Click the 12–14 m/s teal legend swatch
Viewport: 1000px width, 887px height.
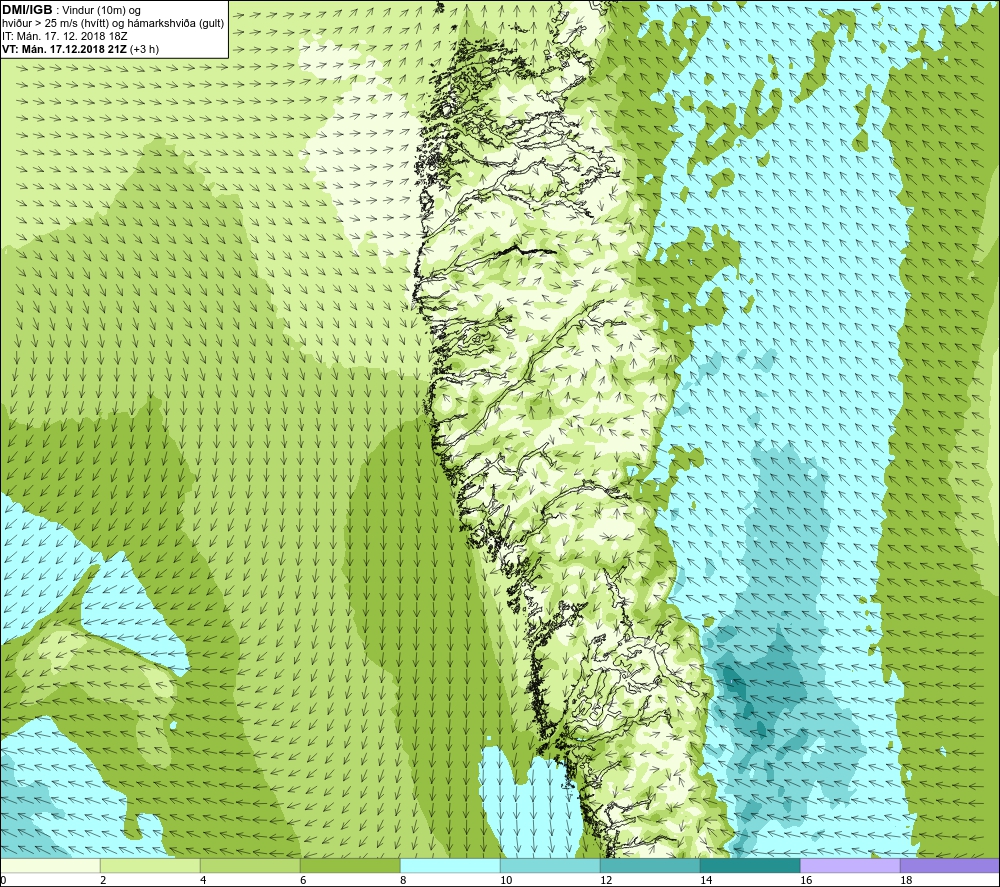pos(650,866)
